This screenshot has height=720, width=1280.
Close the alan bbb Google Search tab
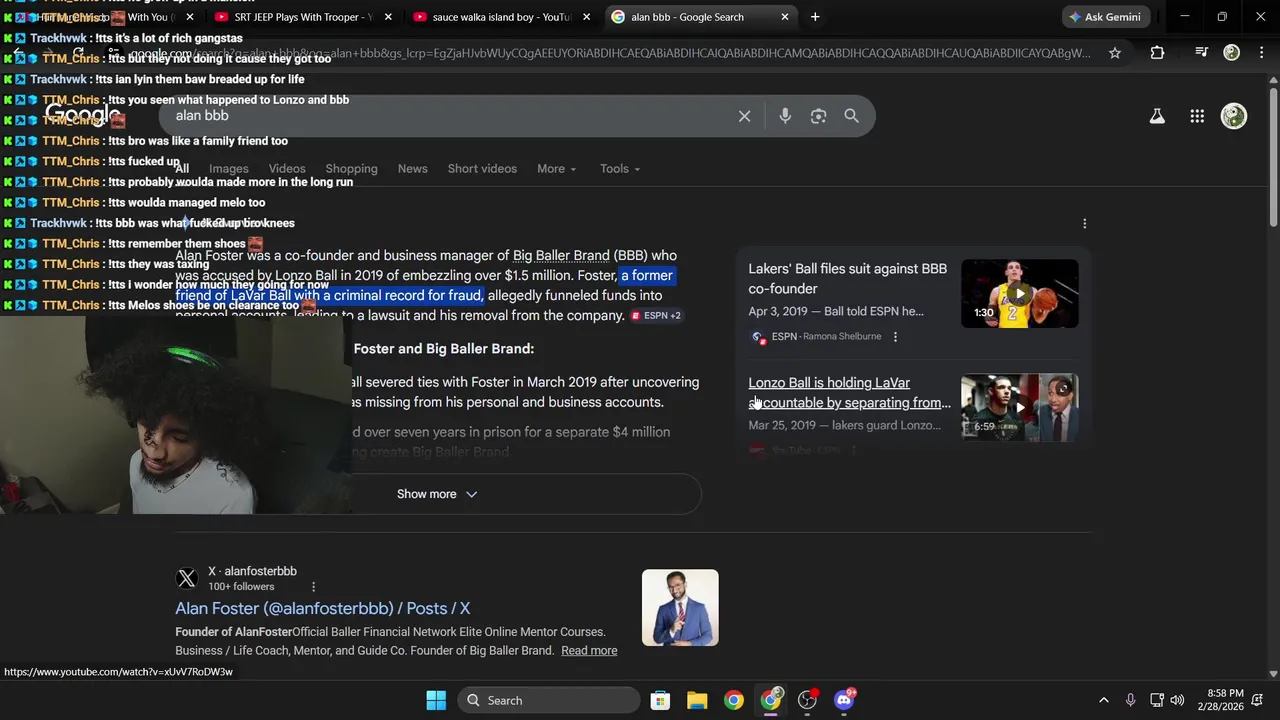(x=785, y=17)
